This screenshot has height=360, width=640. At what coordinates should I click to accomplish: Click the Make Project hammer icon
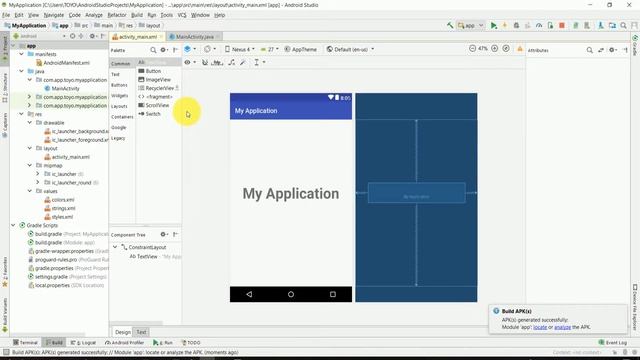click(450, 25)
